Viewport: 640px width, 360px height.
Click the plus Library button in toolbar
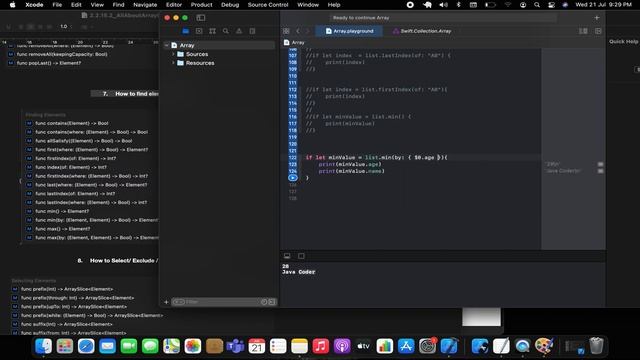(x=597, y=18)
